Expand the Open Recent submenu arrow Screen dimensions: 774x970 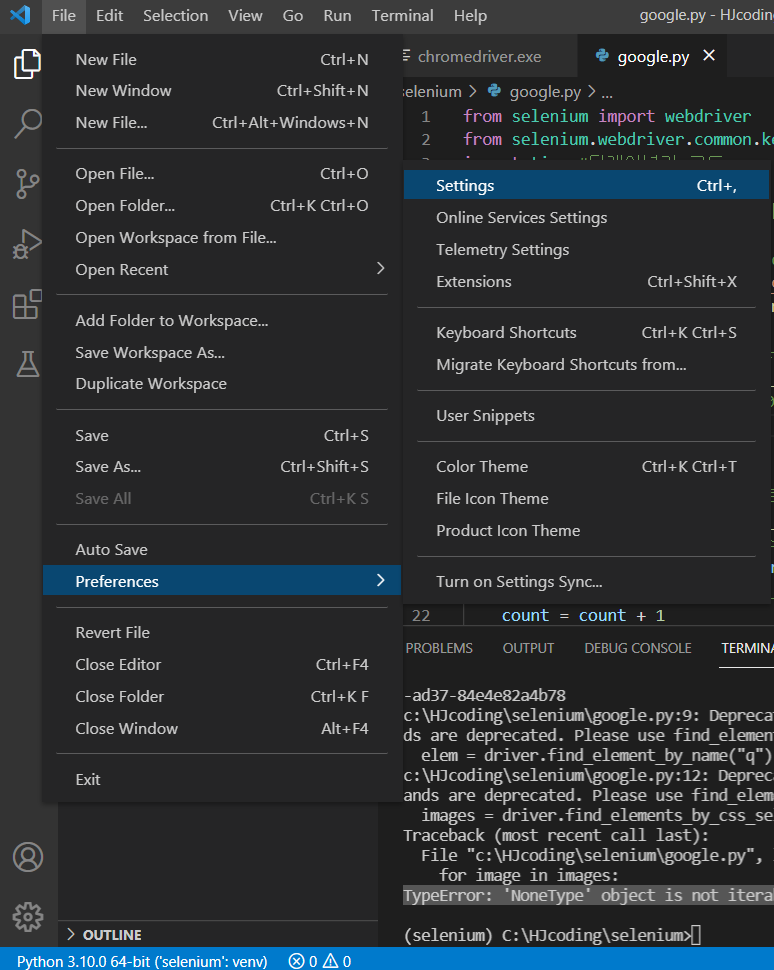381,268
